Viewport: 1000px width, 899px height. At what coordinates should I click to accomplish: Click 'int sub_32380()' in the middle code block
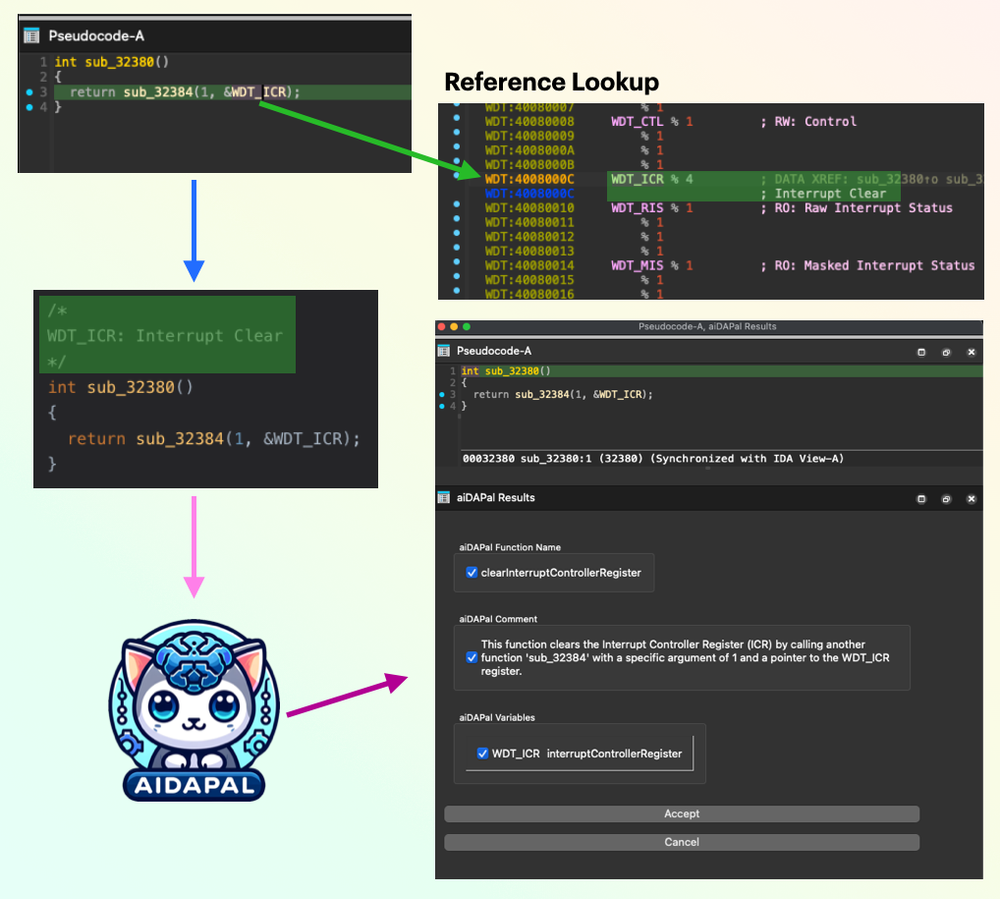(121, 387)
